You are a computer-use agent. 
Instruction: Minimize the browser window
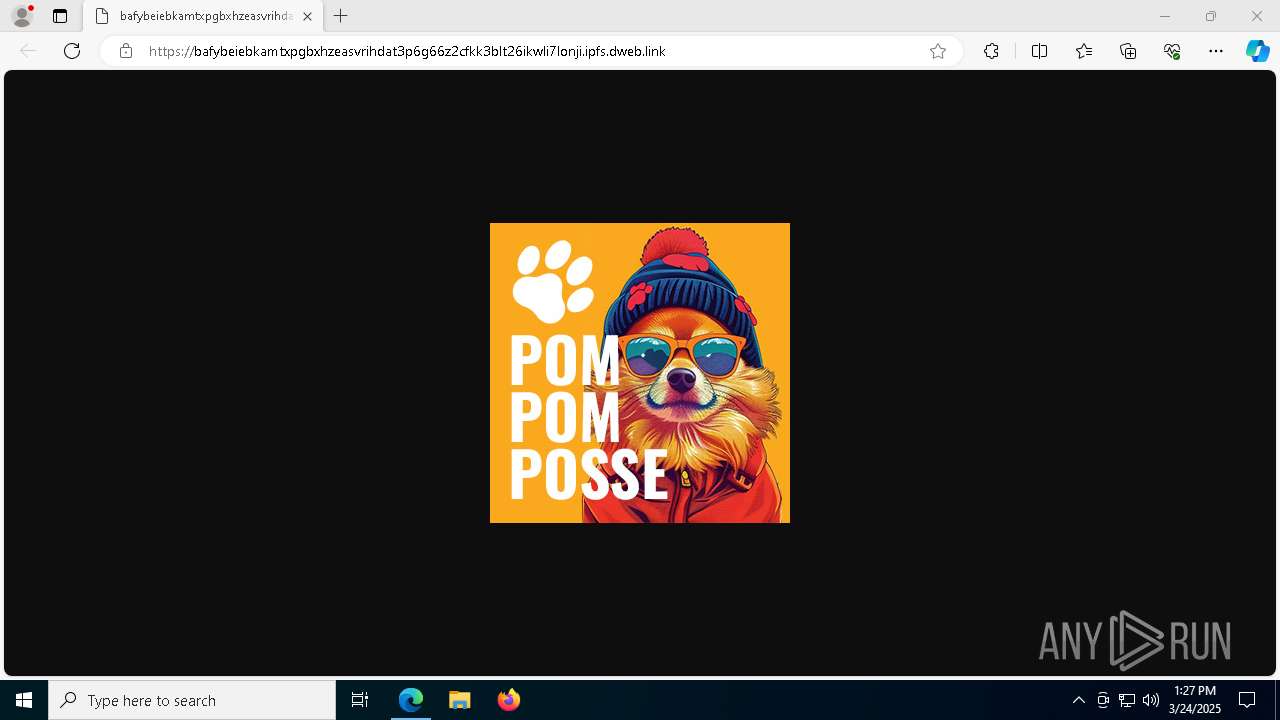click(x=1164, y=16)
